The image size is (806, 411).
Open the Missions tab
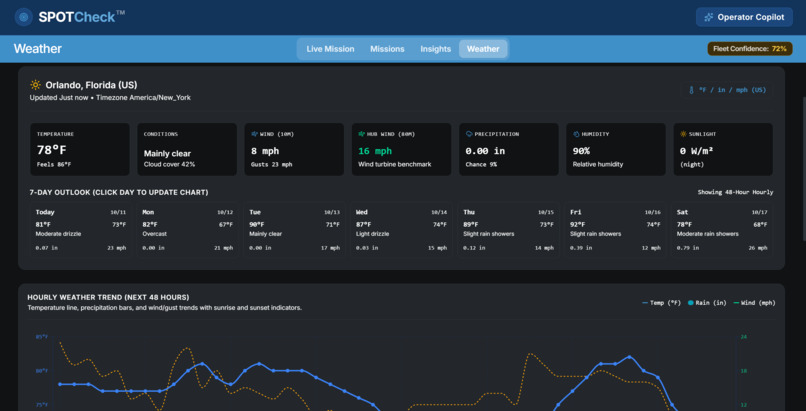coord(387,49)
